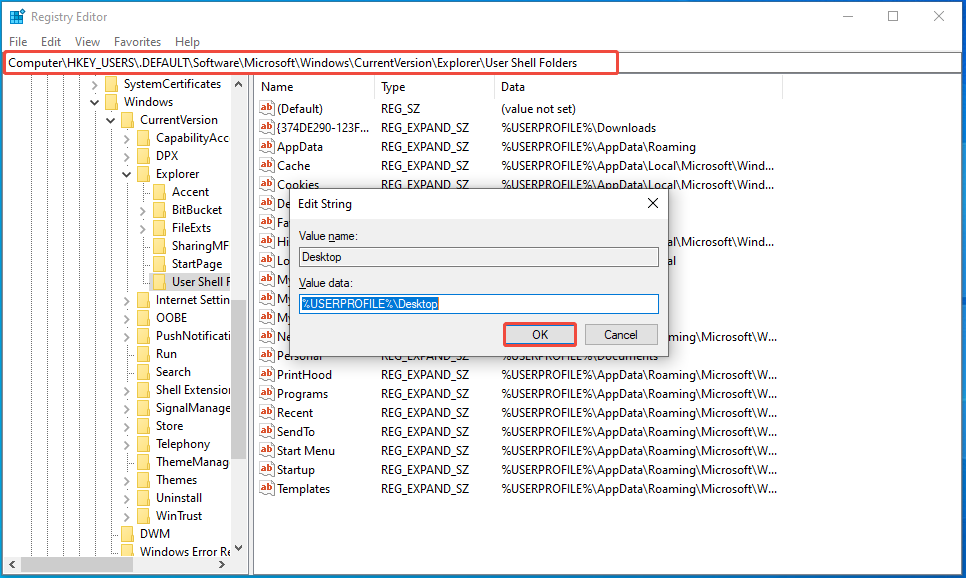Click the Value data input field
Viewport: 966px width, 578px height.
(x=479, y=304)
